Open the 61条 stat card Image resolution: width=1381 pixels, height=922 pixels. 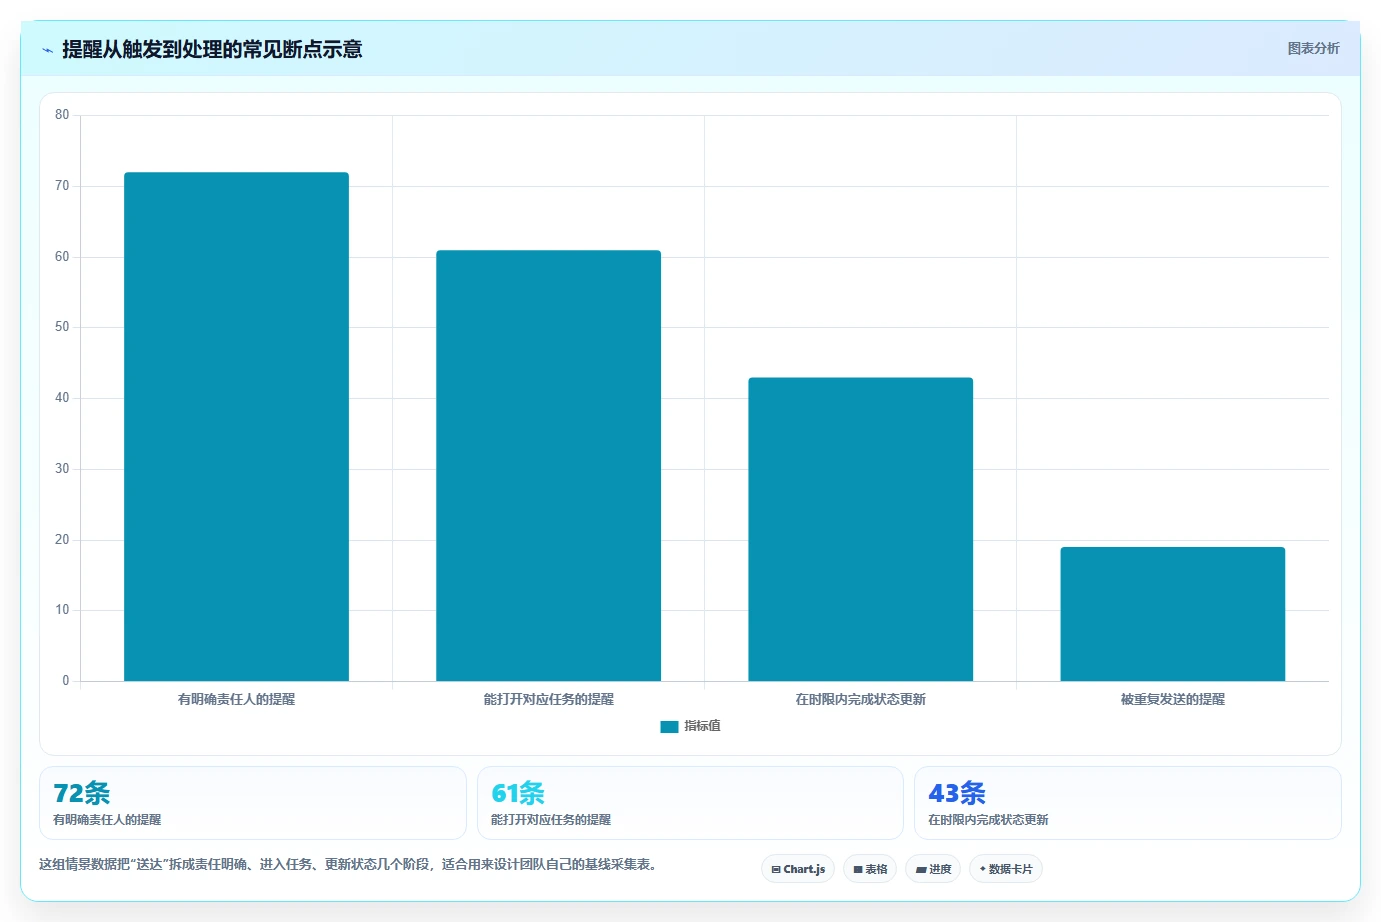(x=690, y=803)
